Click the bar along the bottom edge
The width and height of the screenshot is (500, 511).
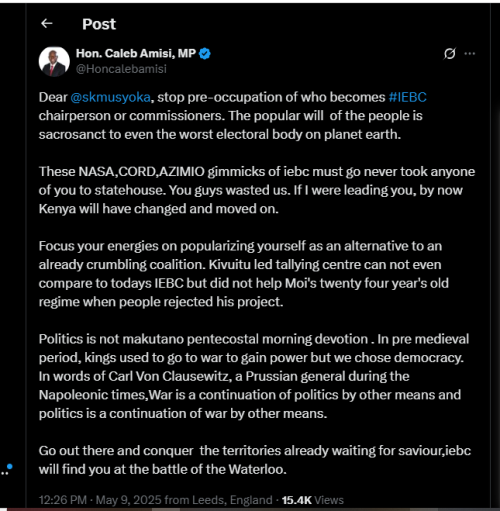pyautogui.click(x=250, y=509)
